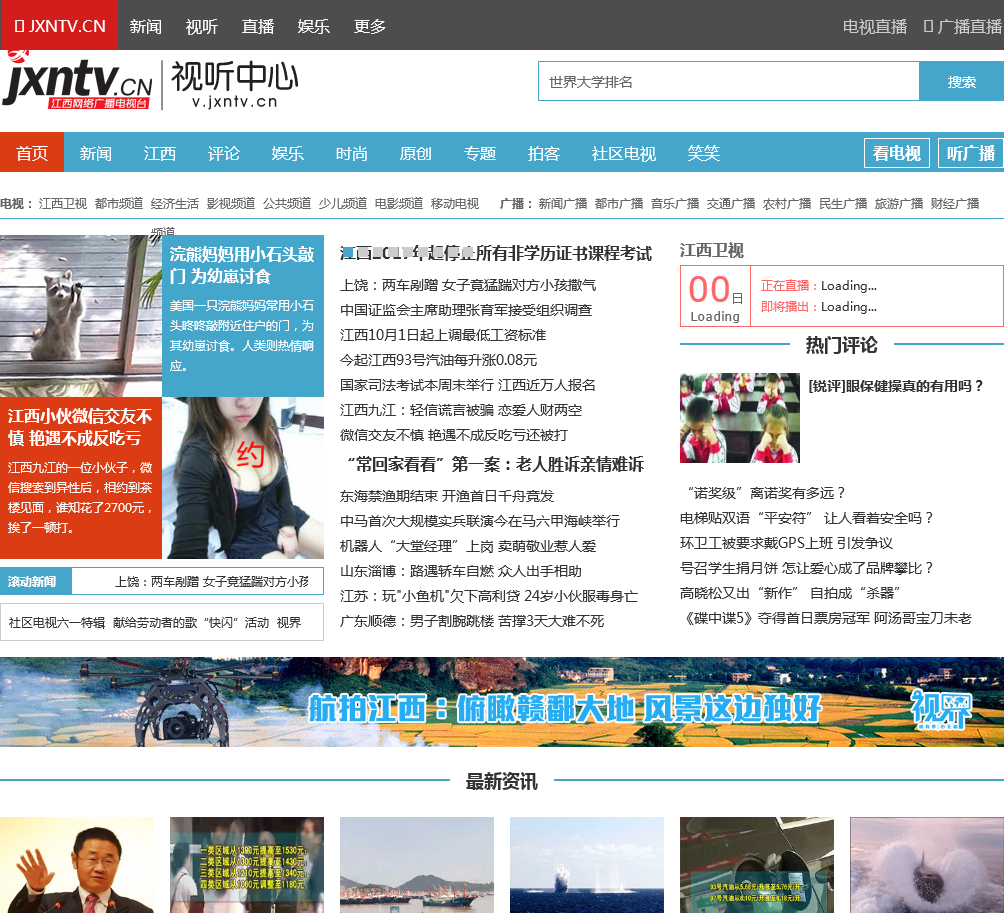The height and width of the screenshot is (913, 1004).
Task: Open the 少儿频道 channel link
Action: tap(343, 204)
